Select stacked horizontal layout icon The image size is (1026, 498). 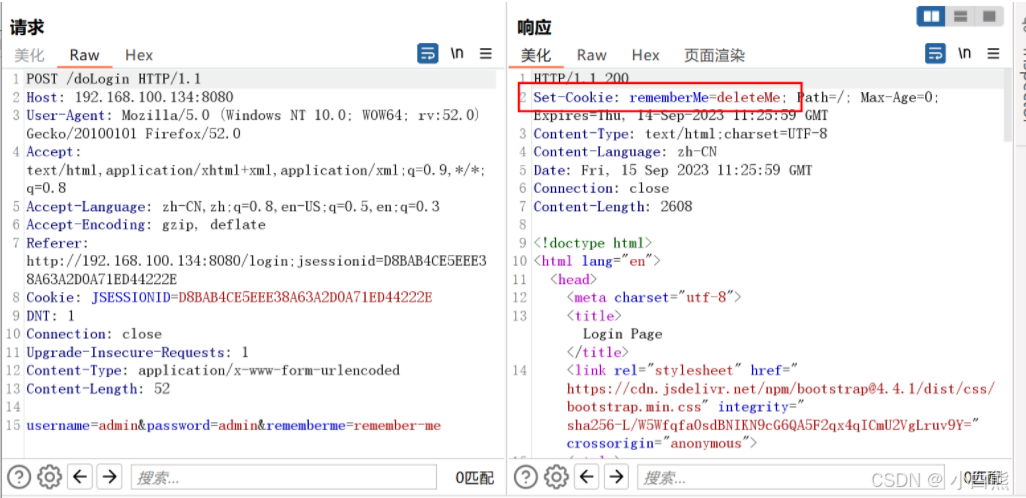tap(961, 16)
